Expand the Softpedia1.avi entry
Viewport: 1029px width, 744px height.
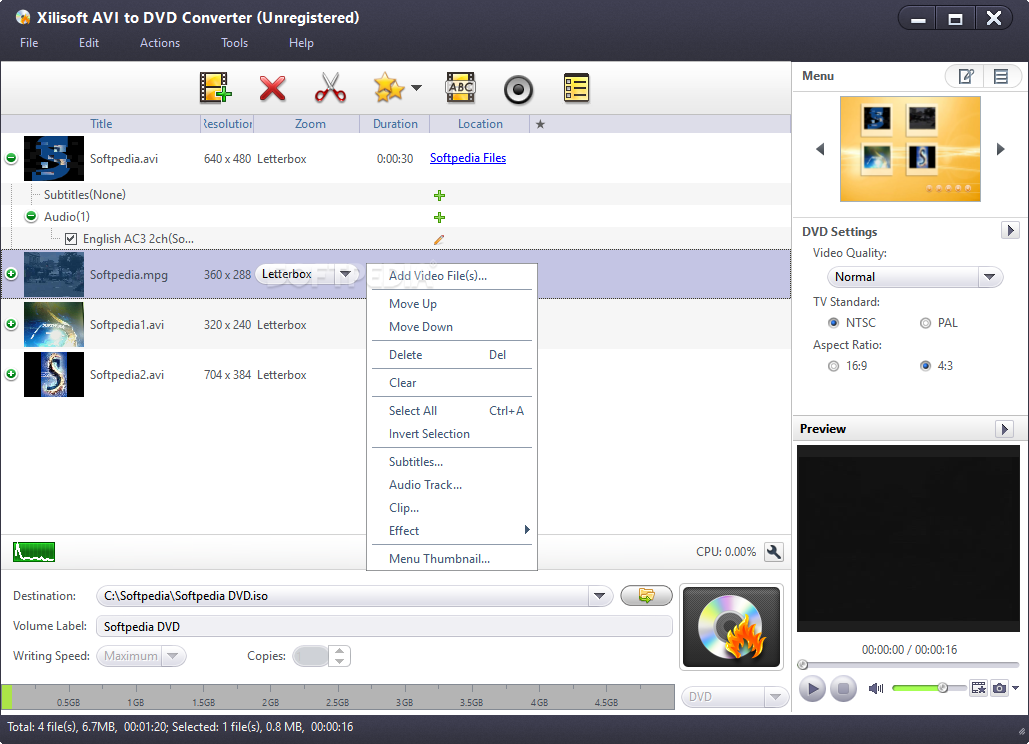coord(11,324)
